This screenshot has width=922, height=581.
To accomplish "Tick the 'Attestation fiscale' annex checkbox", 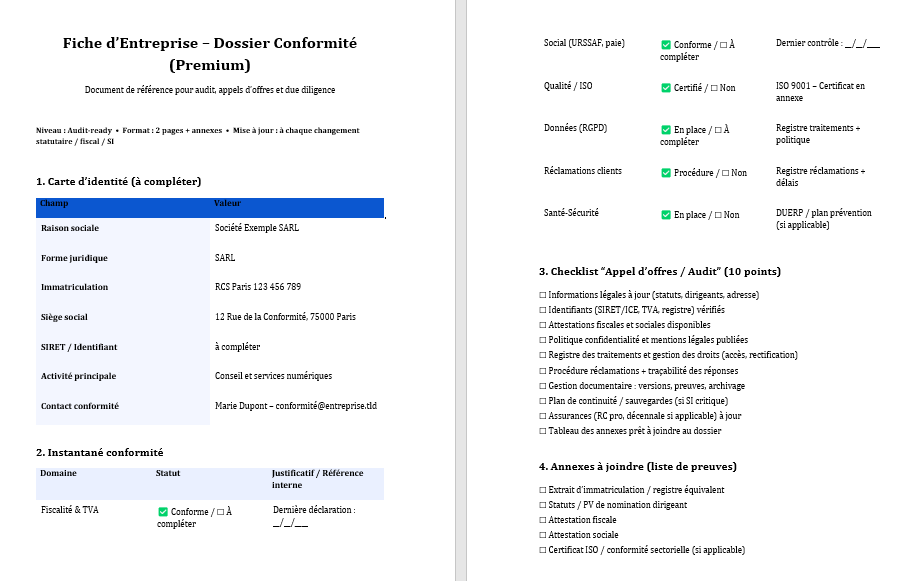I will click(x=543, y=520).
